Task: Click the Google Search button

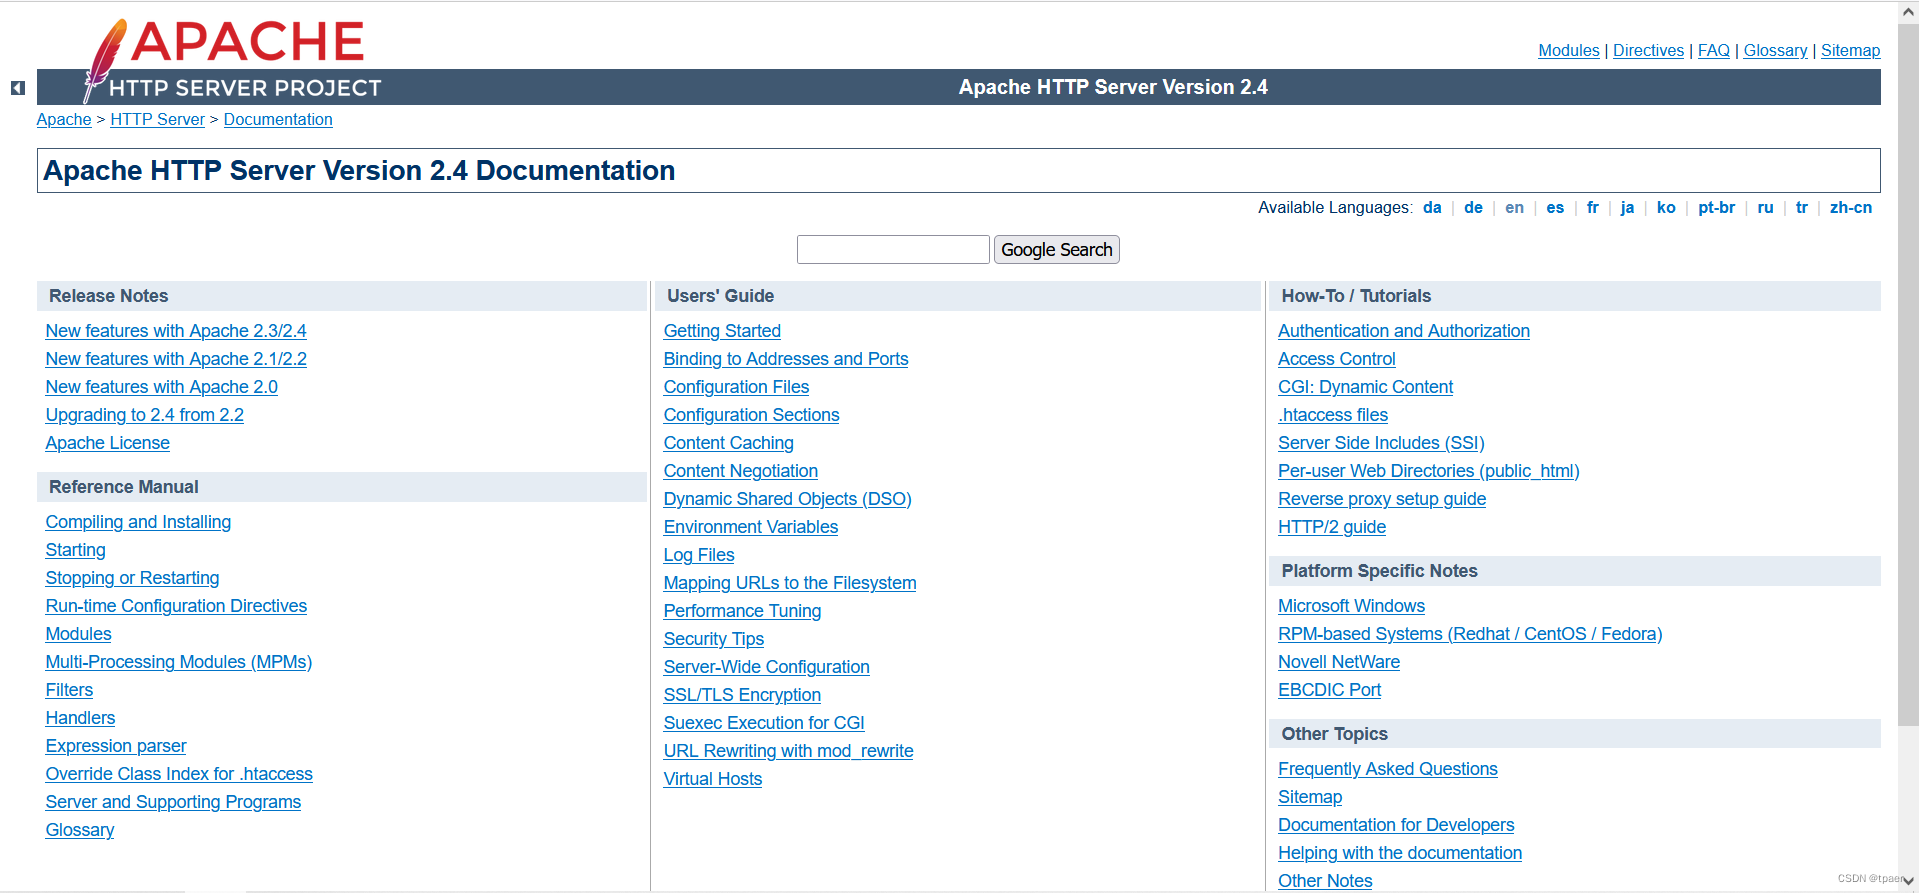Action: 1056,249
